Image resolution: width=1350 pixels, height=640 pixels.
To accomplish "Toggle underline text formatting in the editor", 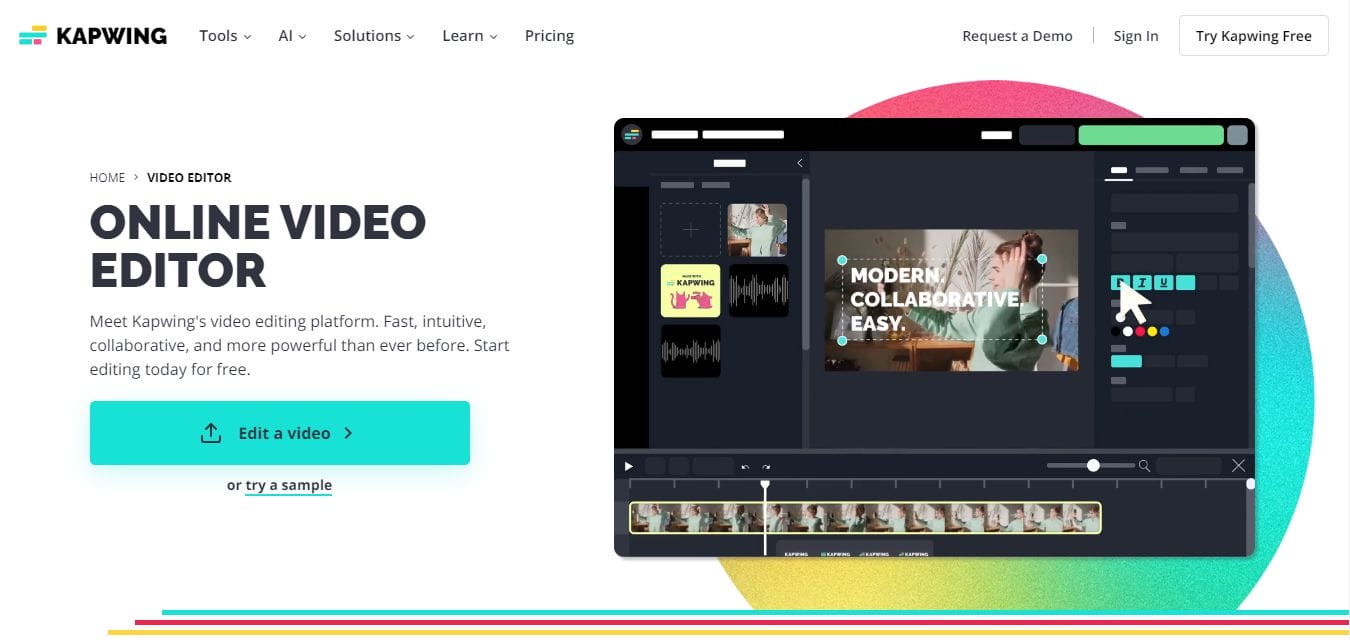I will coord(1163,283).
